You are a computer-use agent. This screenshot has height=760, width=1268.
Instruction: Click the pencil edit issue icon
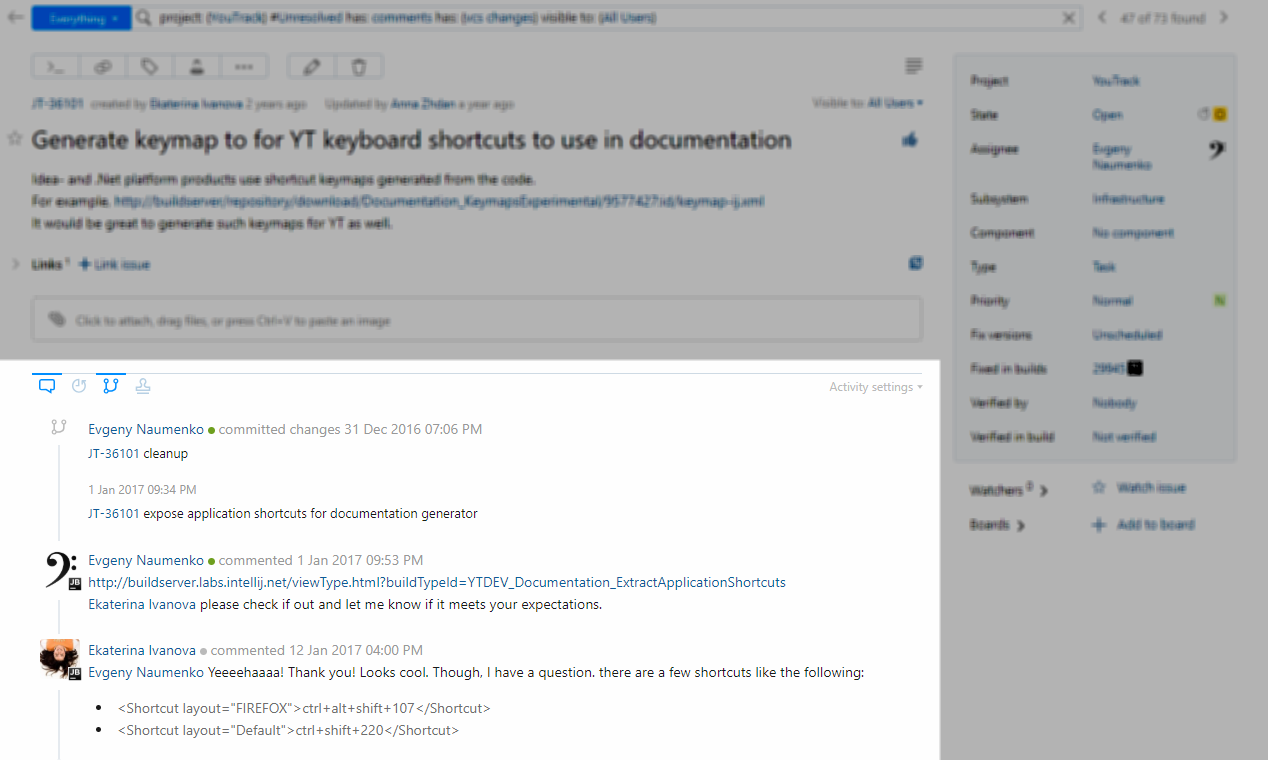(x=312, y=67)
